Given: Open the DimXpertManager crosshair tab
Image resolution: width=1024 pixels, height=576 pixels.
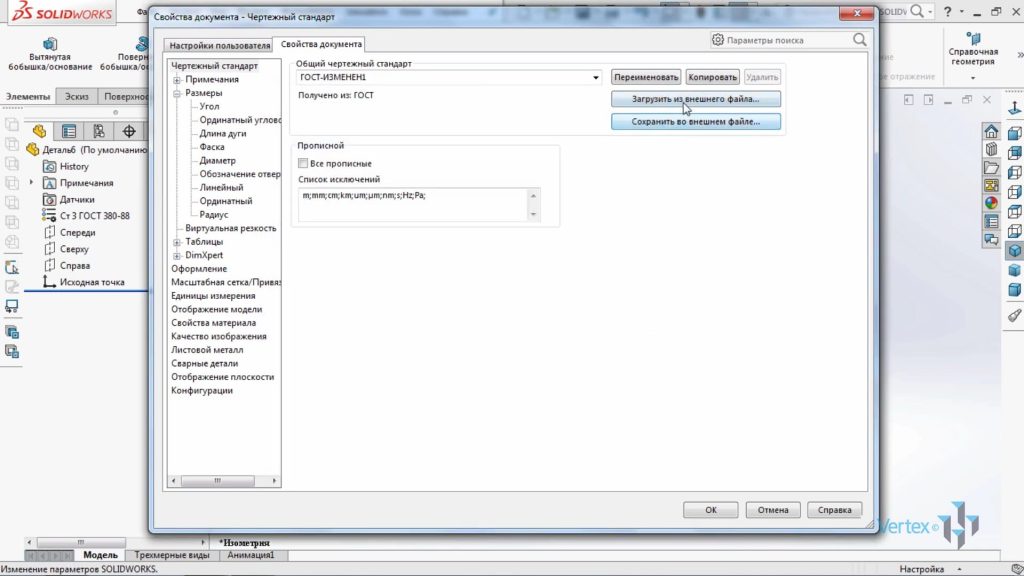Looking at the screenshot, I should click(x=129, y=131).
